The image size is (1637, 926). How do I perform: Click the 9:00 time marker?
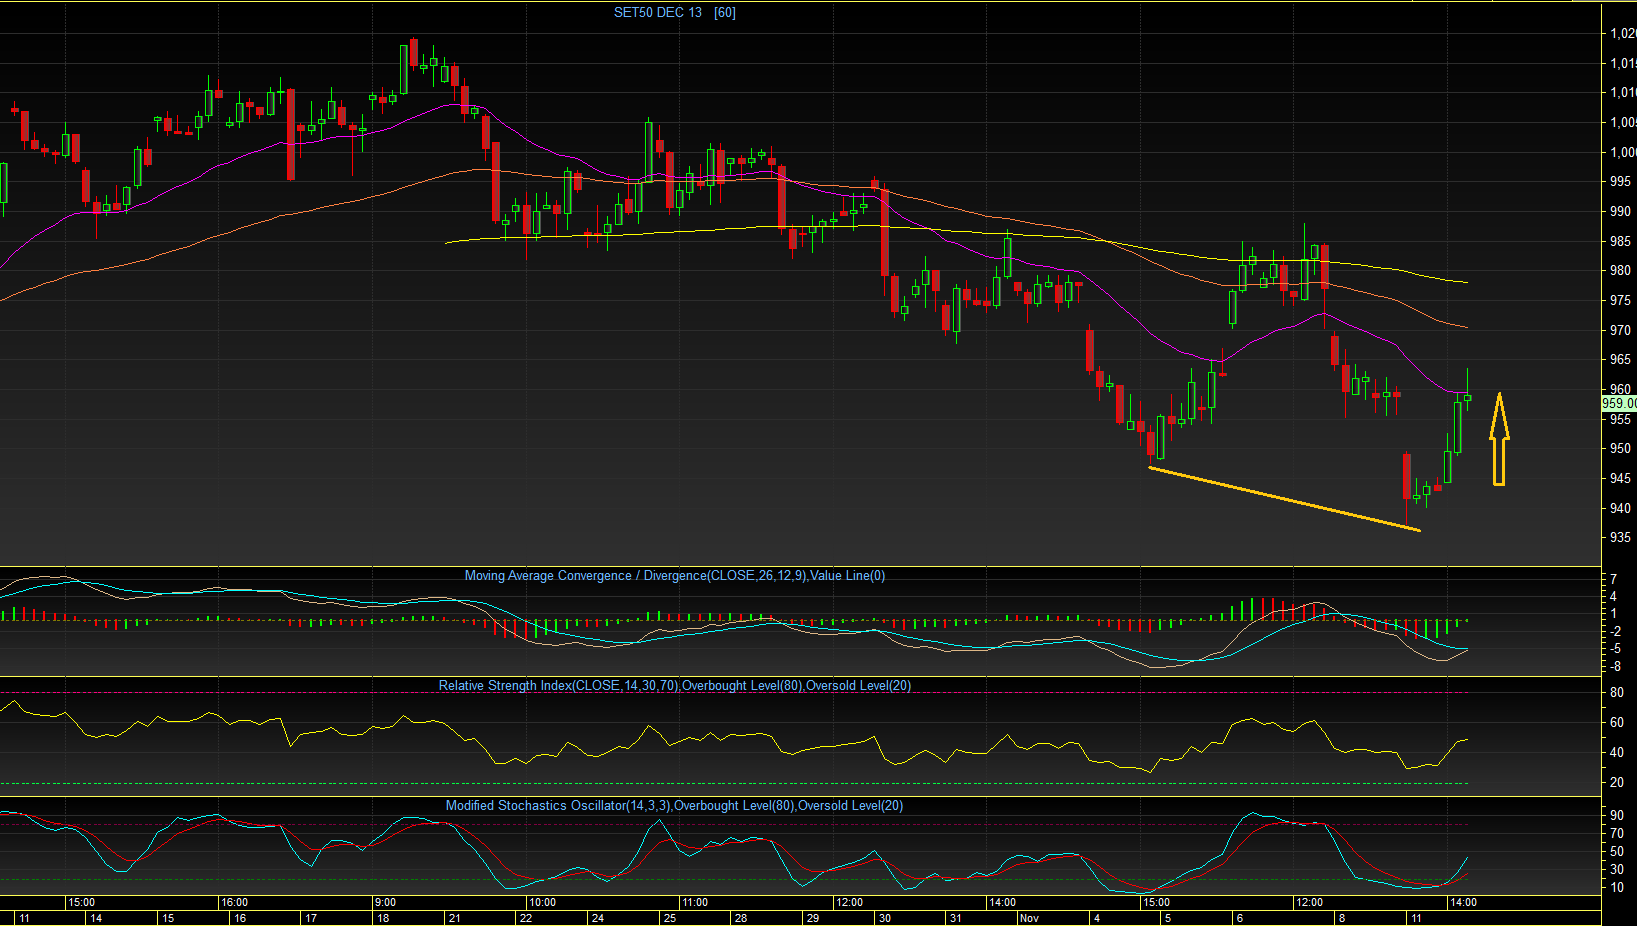point(385,902)
